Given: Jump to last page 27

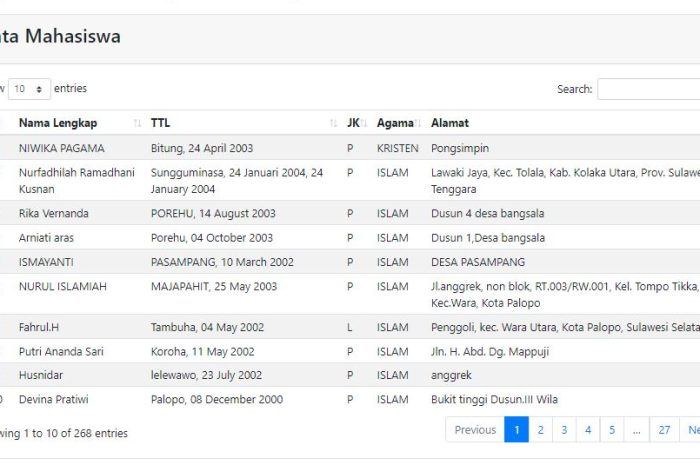Looking at the screenshot, I should point(664,430).
